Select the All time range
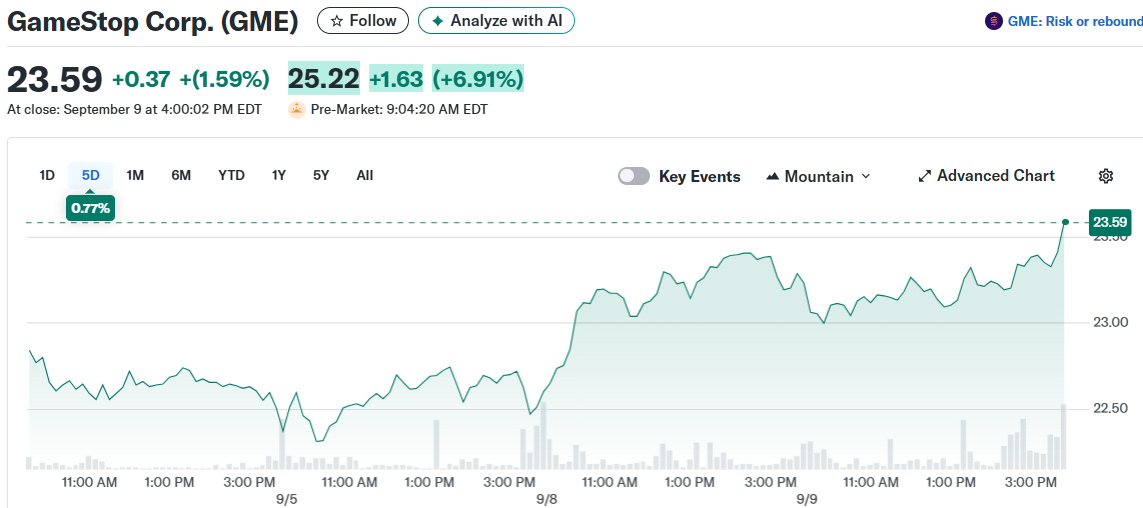The width and height of the screenshot is (1143, 508). 365,176
